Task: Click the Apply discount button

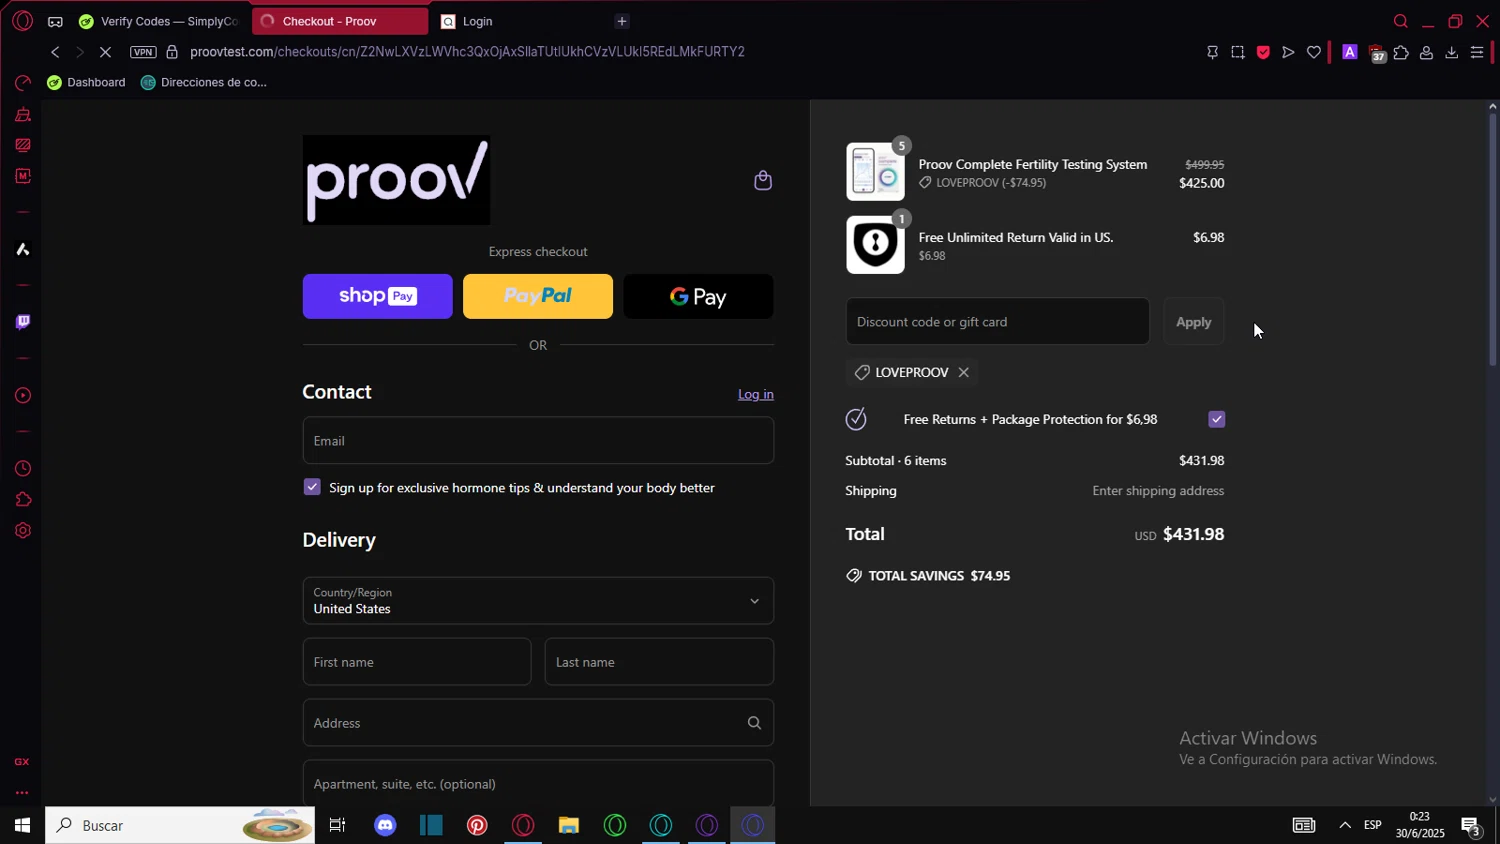Action: tap(1193, 322)
